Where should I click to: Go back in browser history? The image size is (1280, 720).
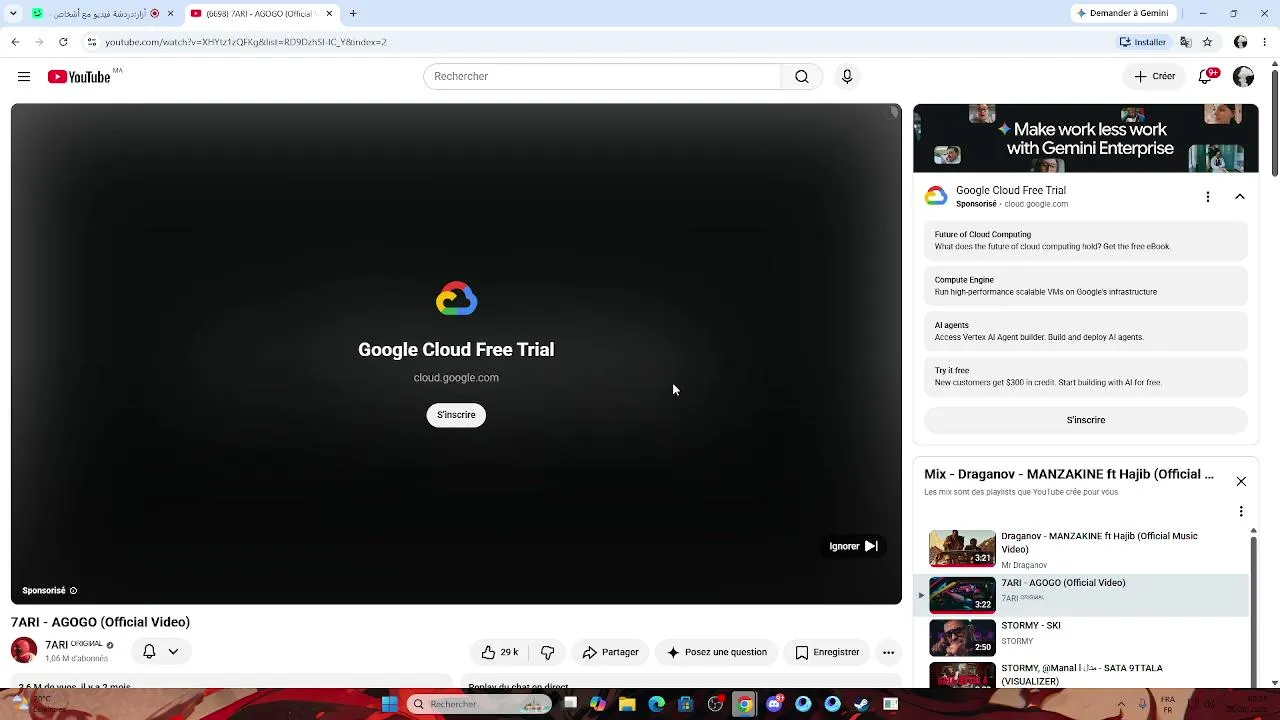[15, 42]
